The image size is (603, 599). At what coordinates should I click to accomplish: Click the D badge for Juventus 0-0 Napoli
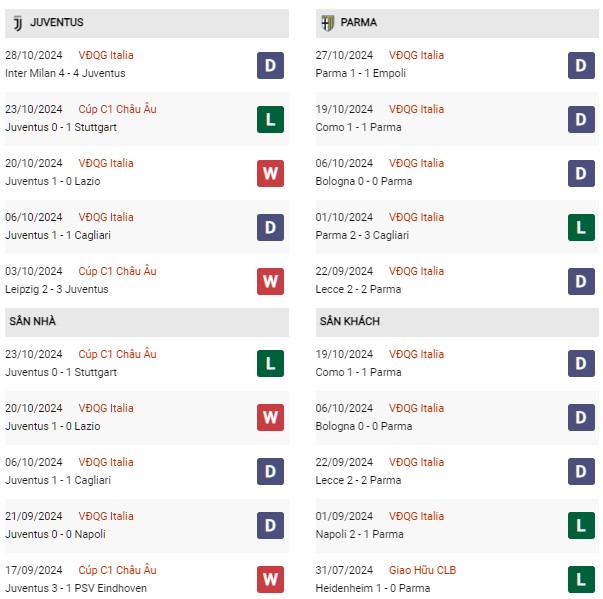tap(270, 525)
